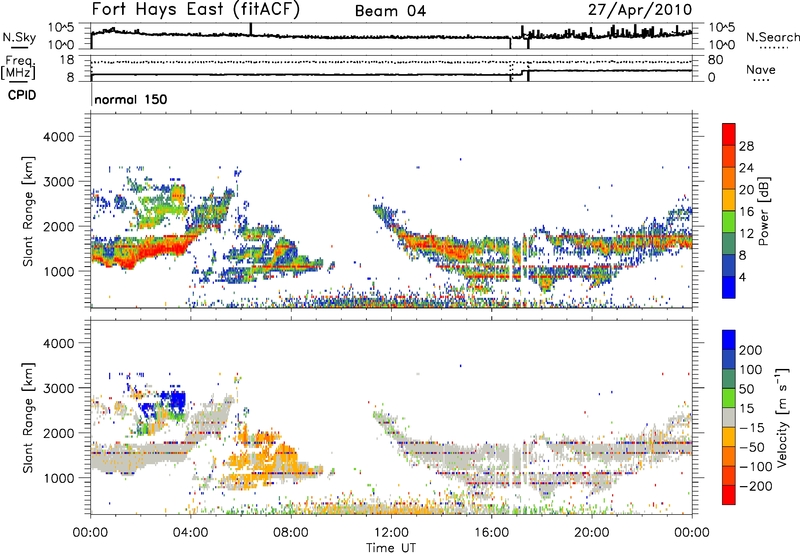Click the '3000' tick of the power panel
The width and height of the screenshot is (800, 554).
point(59,182)
